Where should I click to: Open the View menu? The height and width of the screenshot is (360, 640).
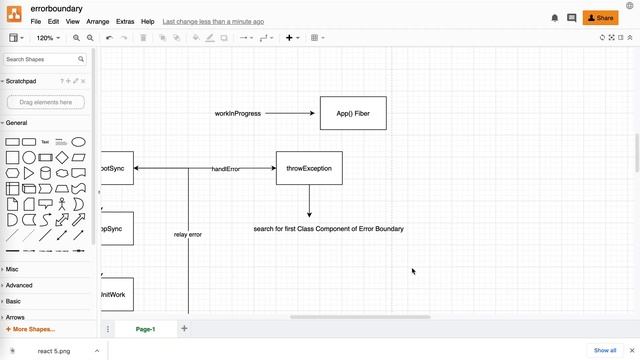pyautogui.click(x=73, y=22)
